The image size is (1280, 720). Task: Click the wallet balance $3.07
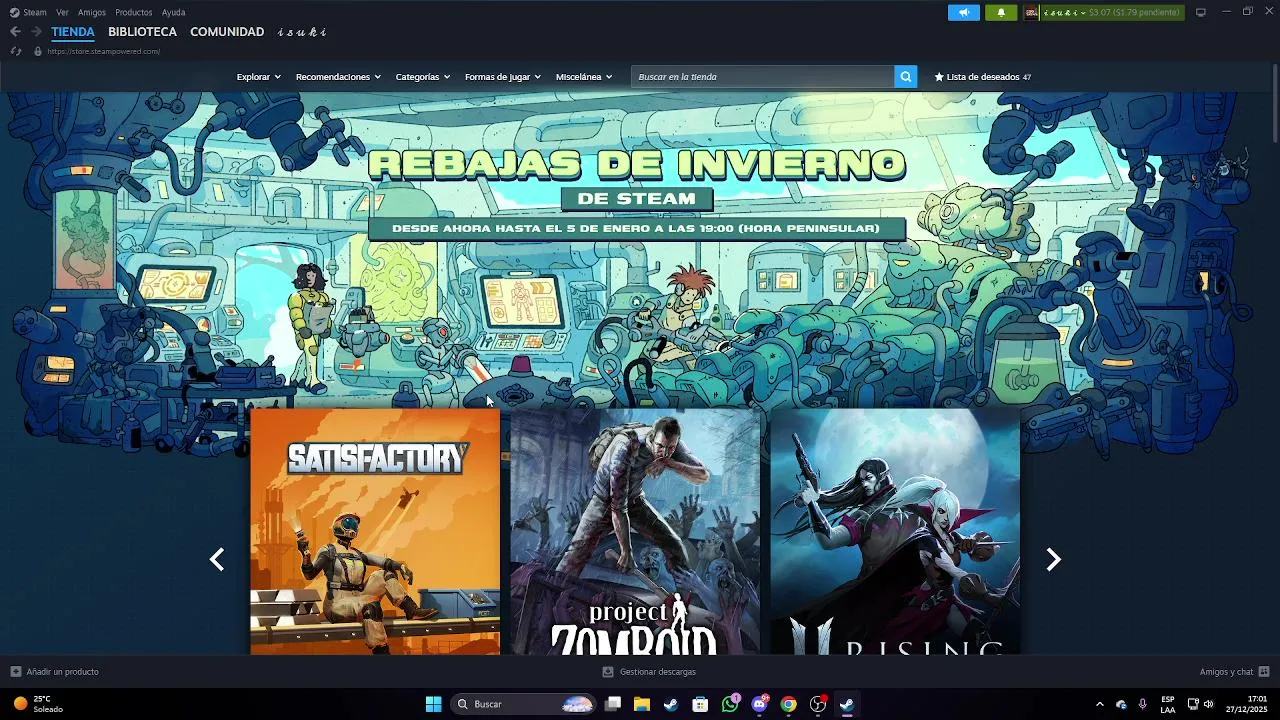click(x=1134, y=12)
